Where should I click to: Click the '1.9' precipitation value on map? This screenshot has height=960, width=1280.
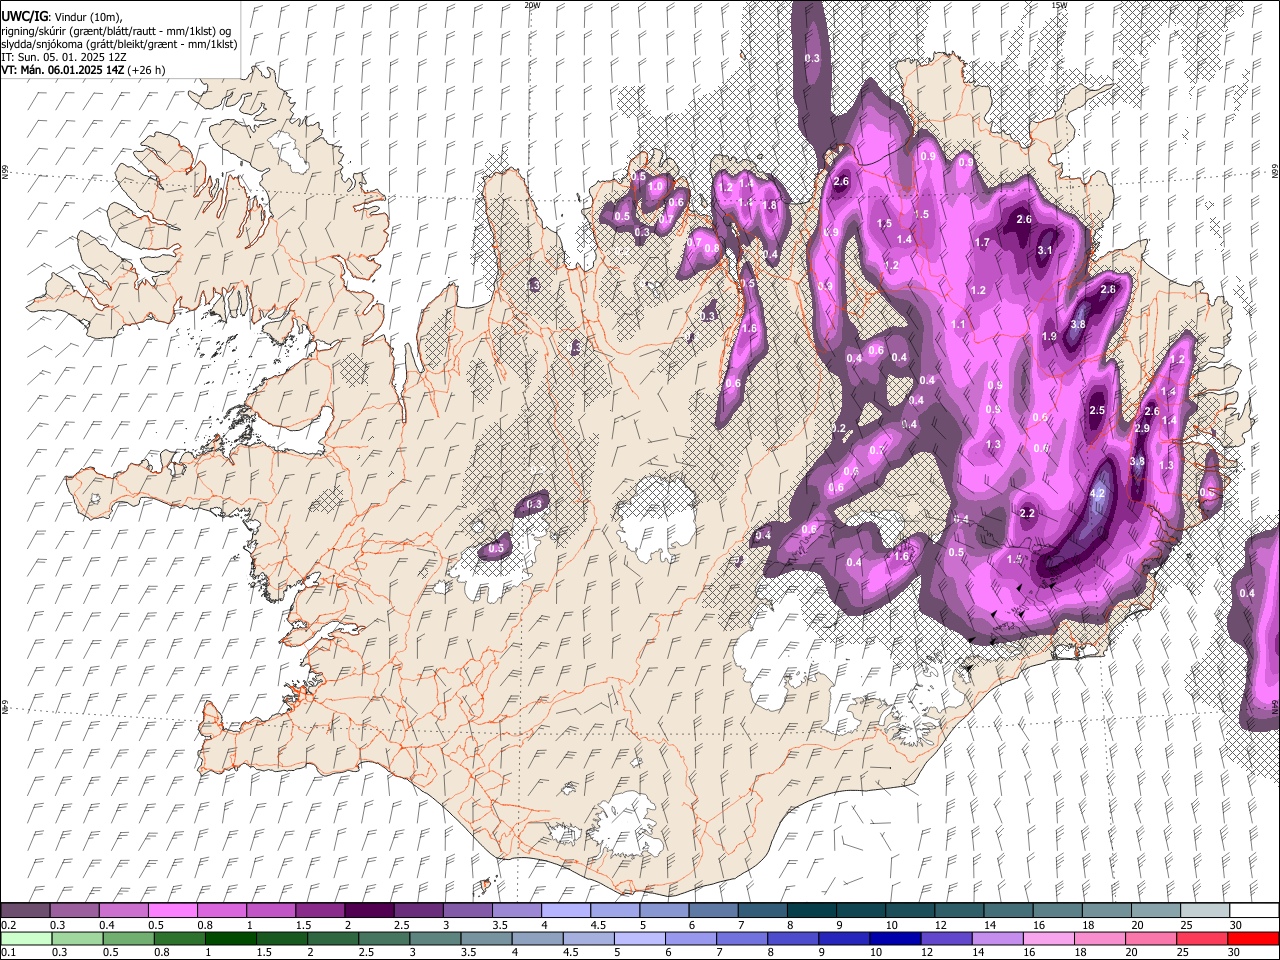coord(1049,336)
